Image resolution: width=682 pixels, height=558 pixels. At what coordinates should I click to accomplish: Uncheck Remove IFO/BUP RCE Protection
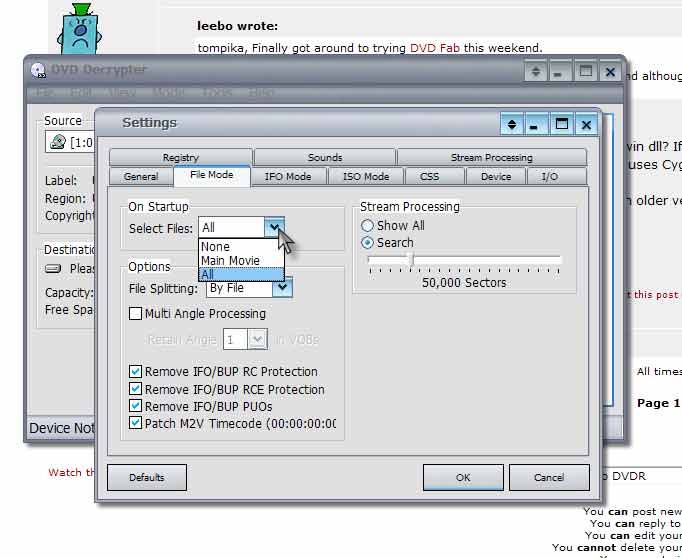135,389
